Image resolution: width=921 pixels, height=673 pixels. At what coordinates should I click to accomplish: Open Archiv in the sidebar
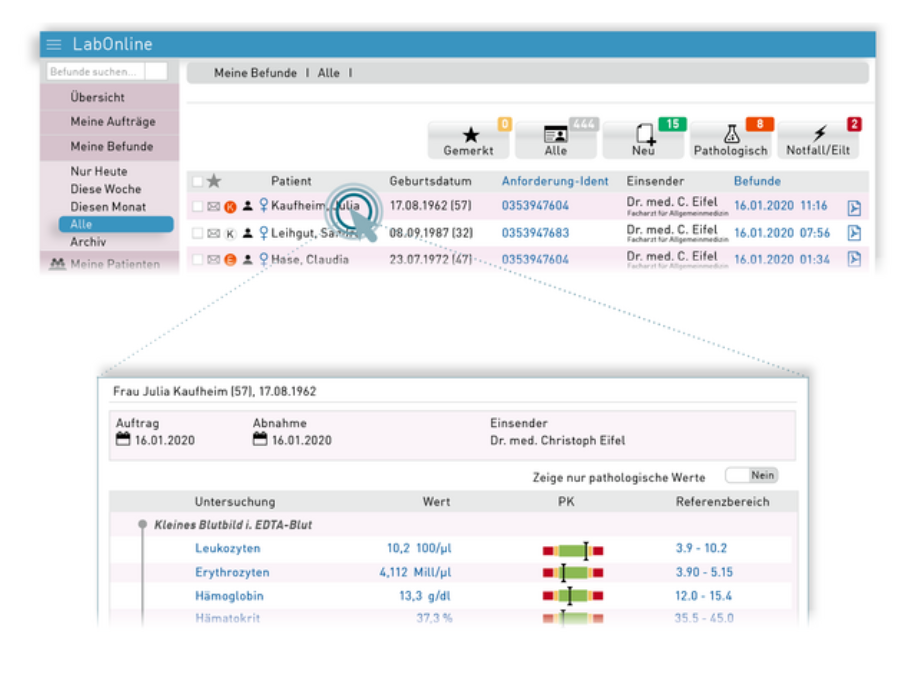pos(88,242)
